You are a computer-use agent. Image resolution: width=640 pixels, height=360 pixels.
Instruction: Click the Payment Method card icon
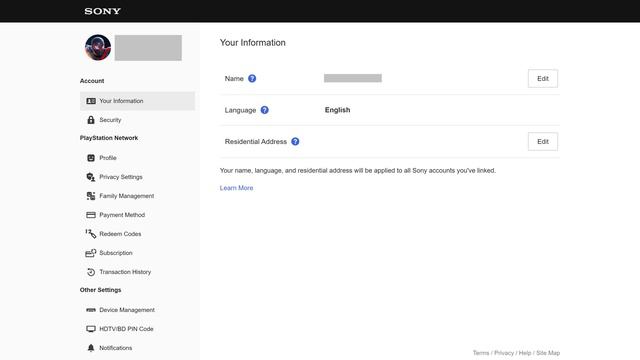coord(91,215)
